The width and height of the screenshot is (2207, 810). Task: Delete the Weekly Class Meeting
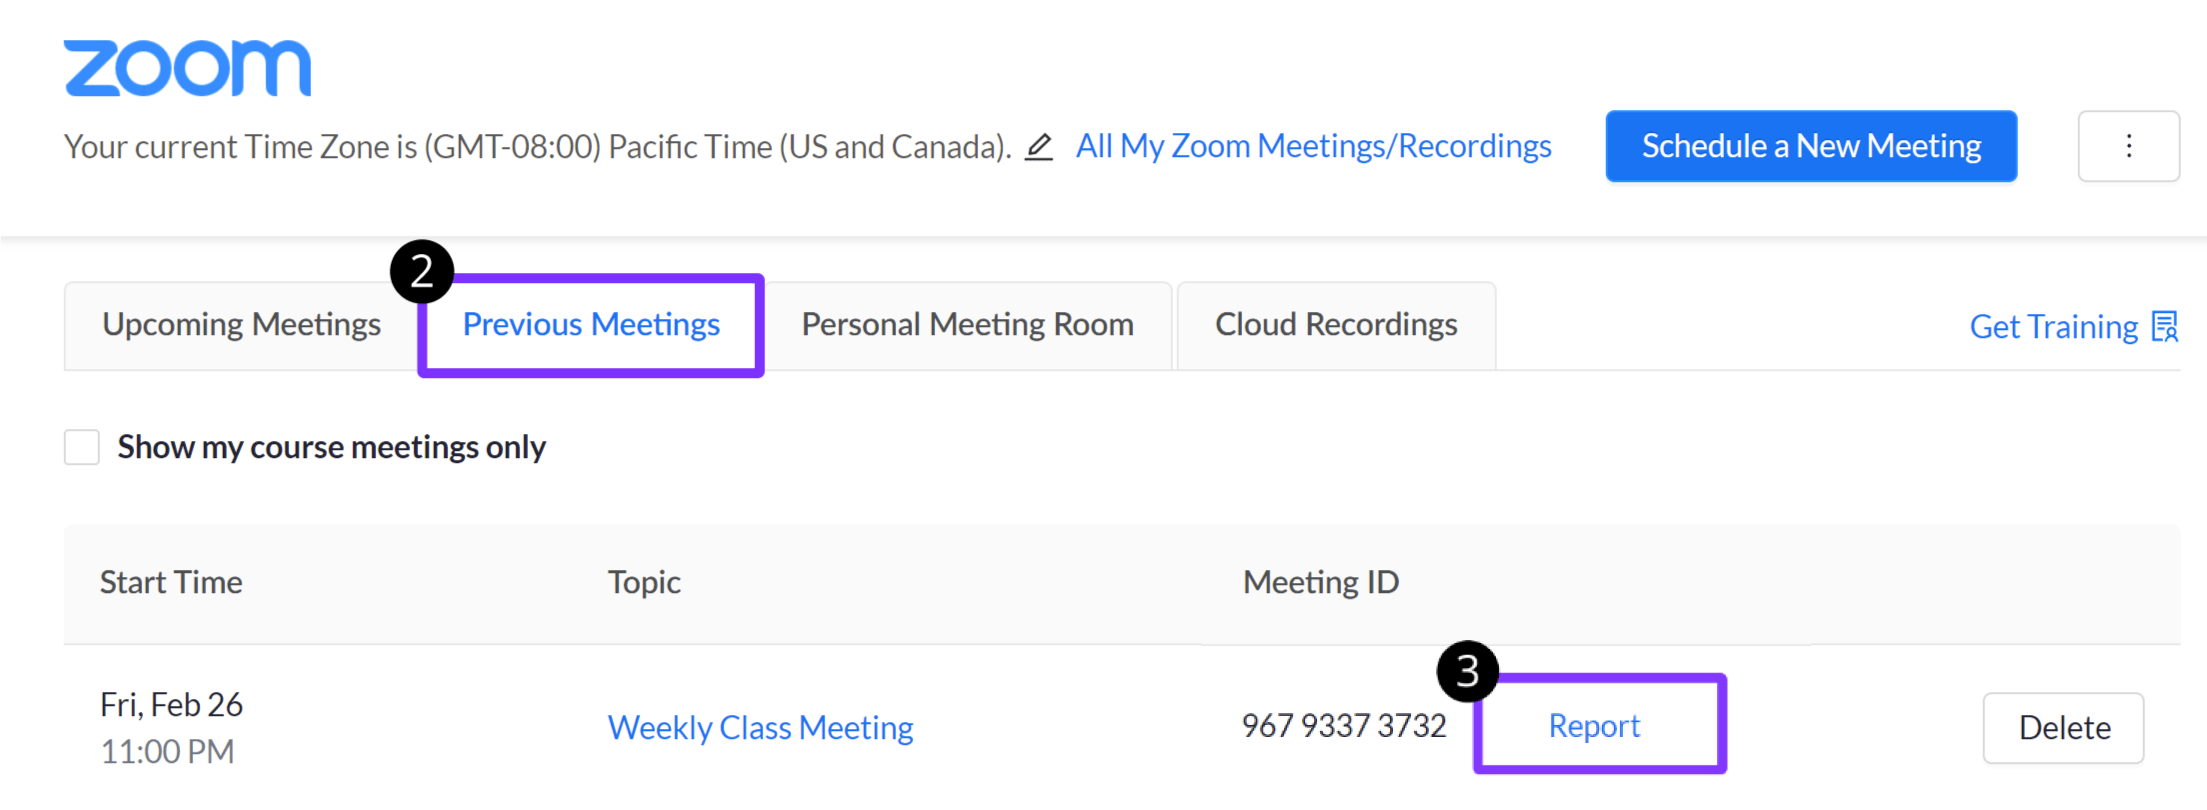(2062, 728)
